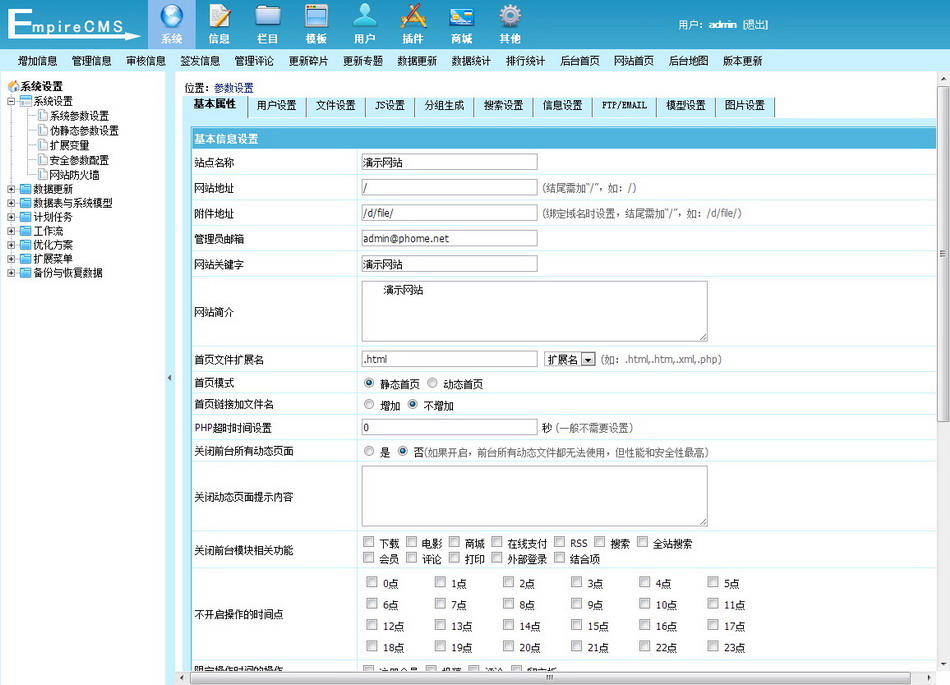
Task: Switch to the FTP/EMAIL tab
Action: 624,105
